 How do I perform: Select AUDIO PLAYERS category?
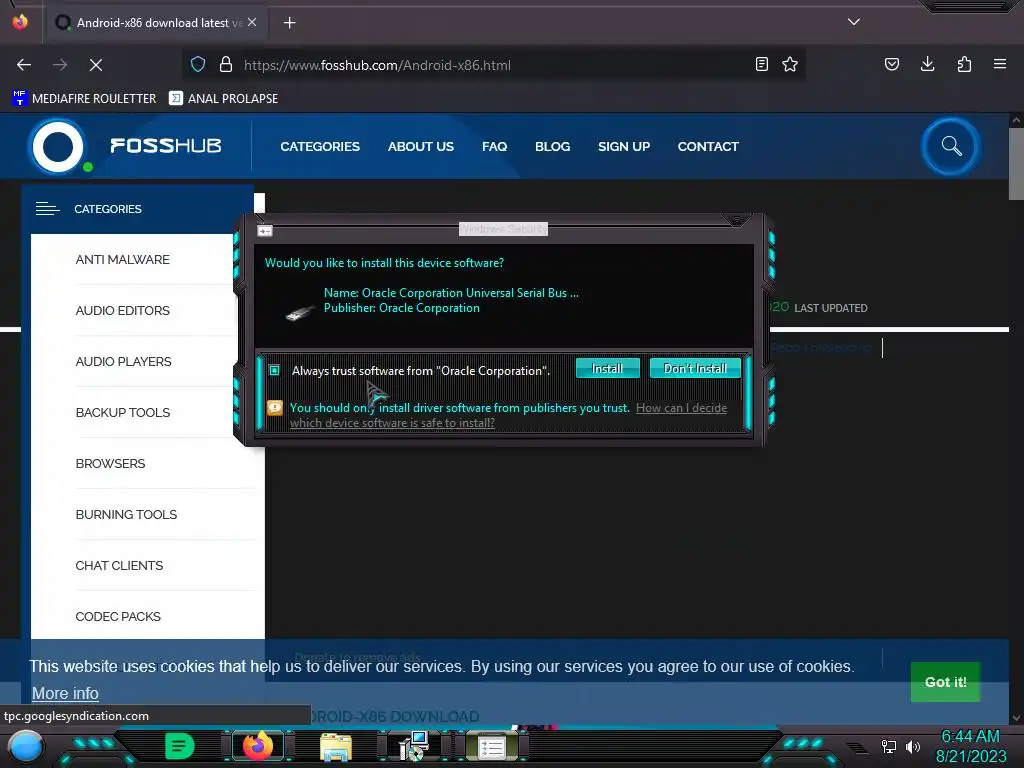pos(123,361)
